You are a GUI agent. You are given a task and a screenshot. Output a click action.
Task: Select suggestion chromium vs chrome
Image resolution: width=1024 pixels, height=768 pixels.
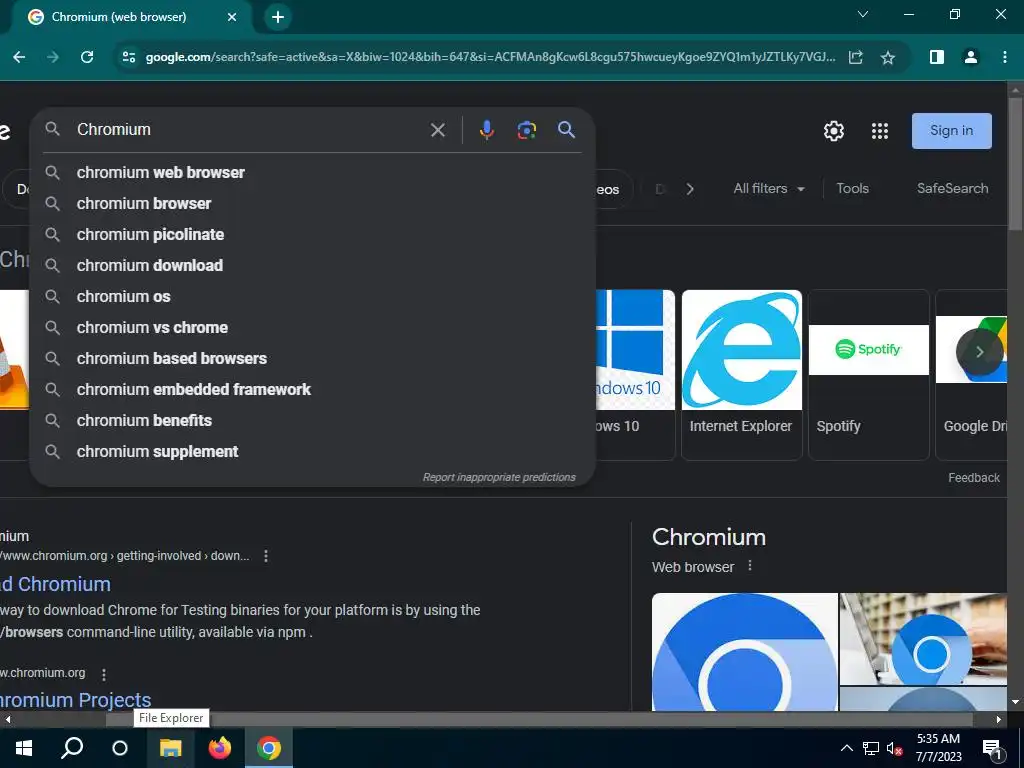click(312, 328)
